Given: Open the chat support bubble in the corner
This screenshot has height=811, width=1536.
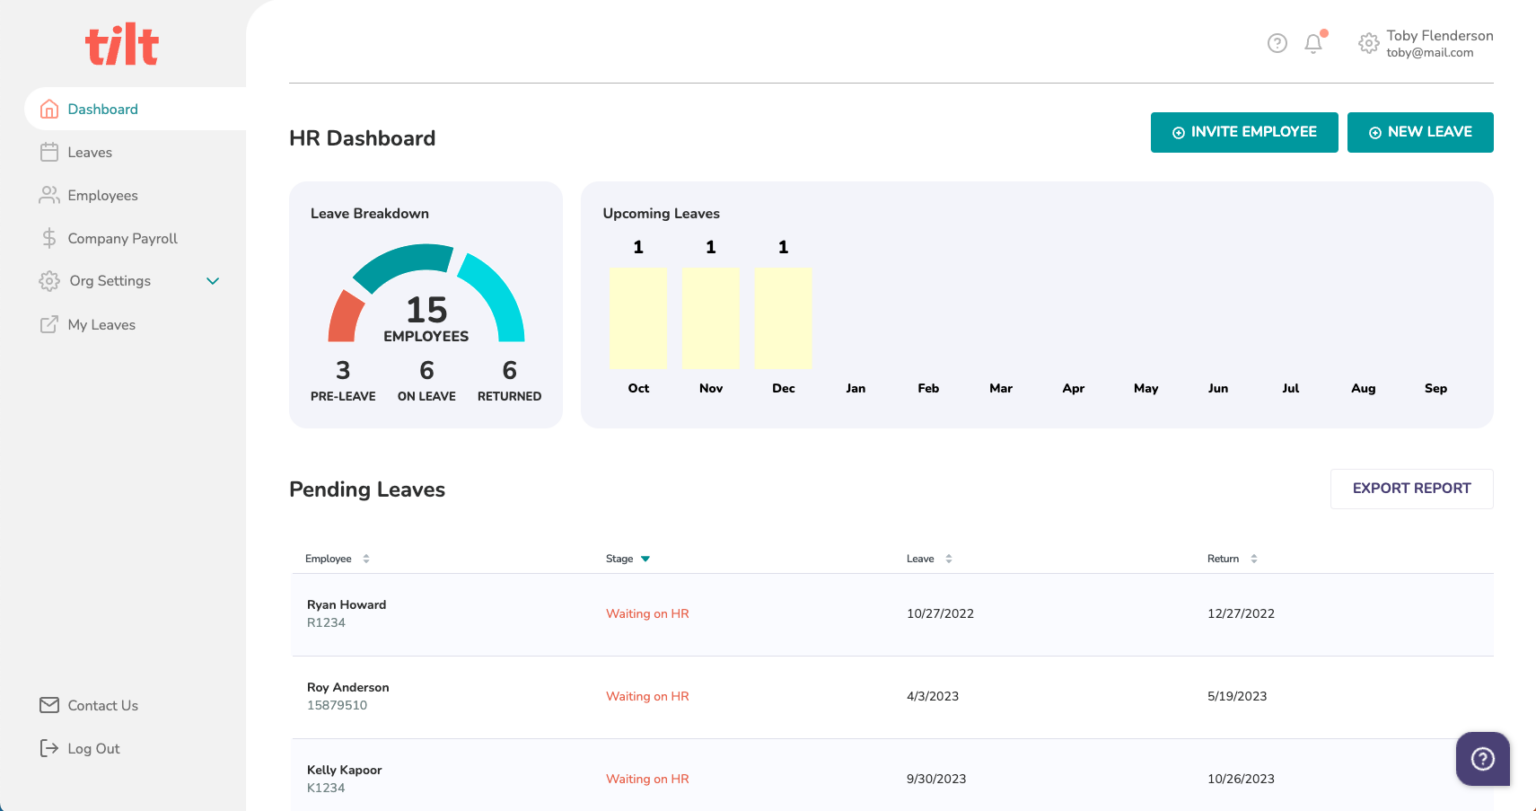Looking at the screenshot, I should coord(1482,758).
